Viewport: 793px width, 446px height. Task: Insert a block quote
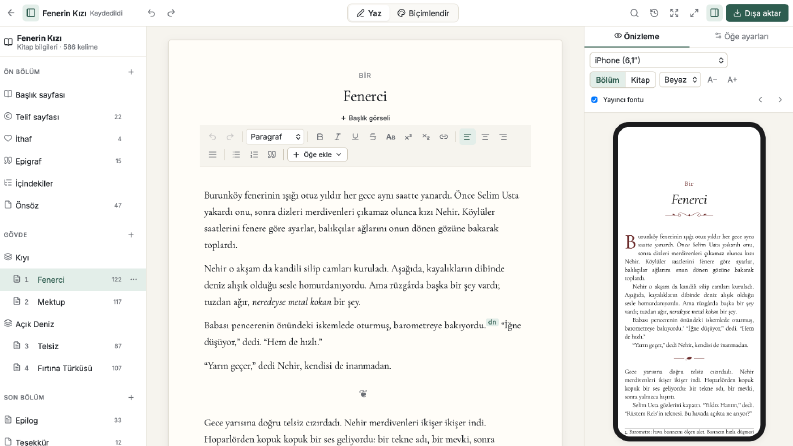pos(272,155)
